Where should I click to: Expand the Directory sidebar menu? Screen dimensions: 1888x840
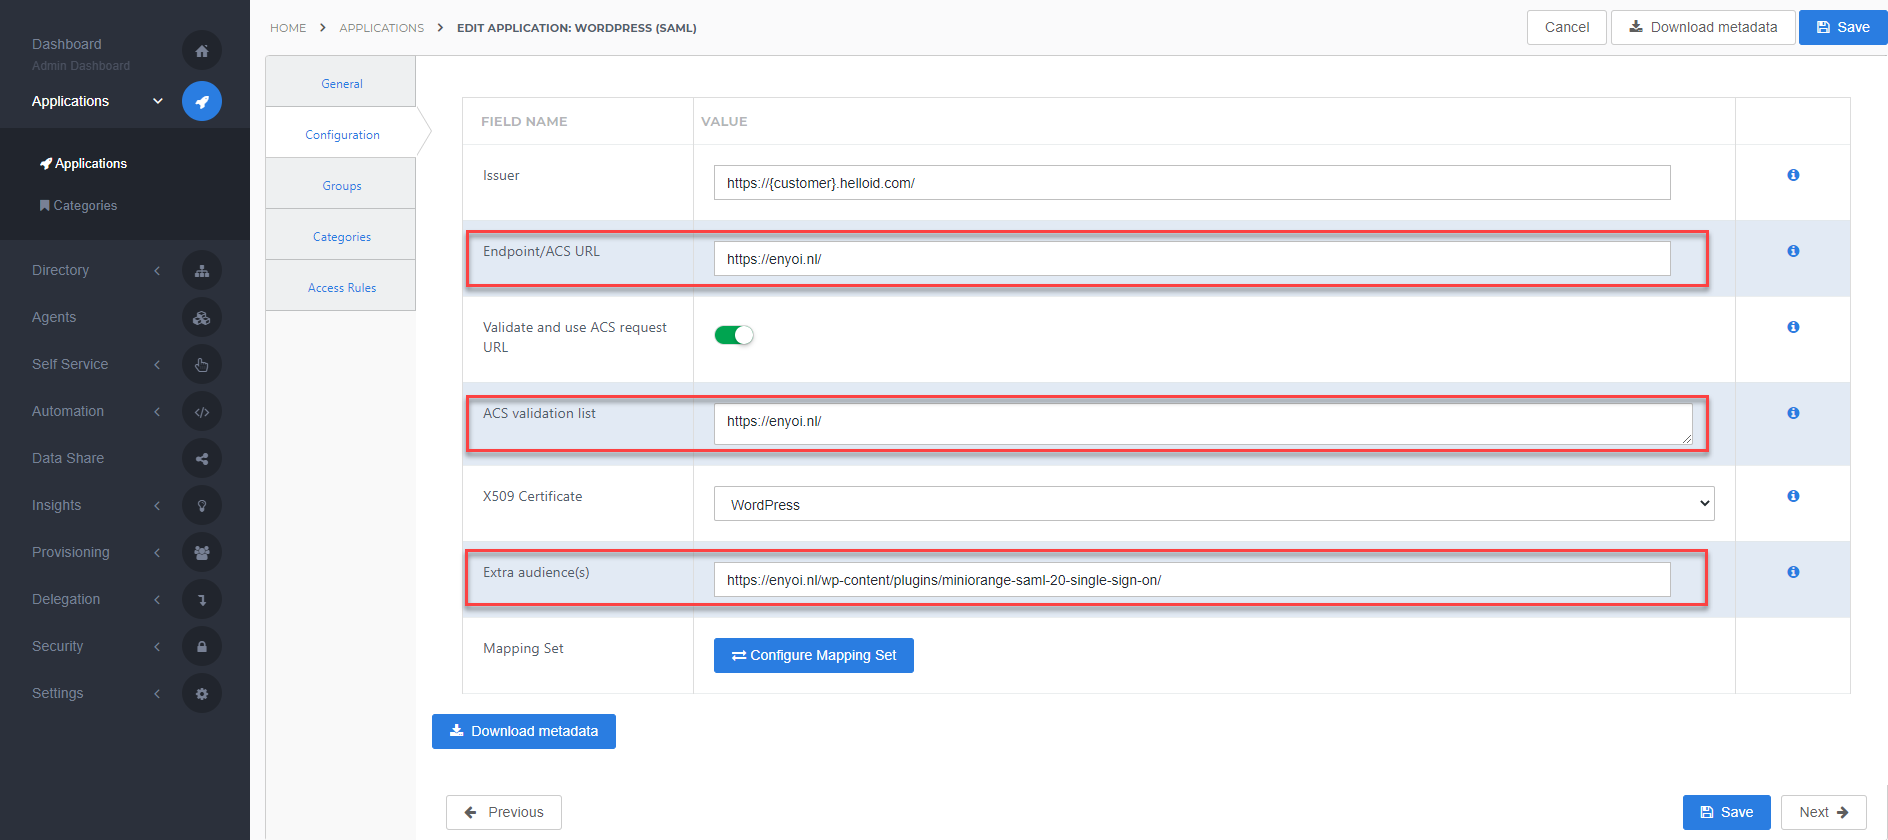(157, 271)
